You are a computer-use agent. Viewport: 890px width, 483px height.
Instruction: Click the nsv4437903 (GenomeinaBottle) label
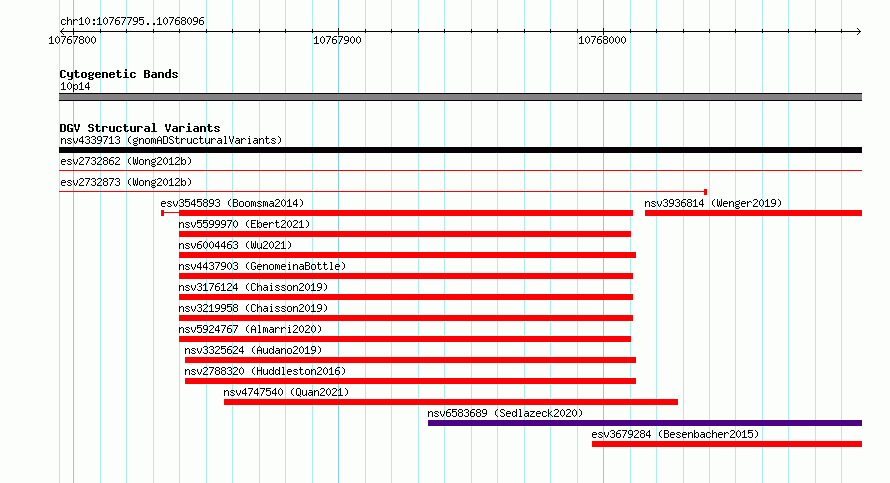[x=262, y=266]
